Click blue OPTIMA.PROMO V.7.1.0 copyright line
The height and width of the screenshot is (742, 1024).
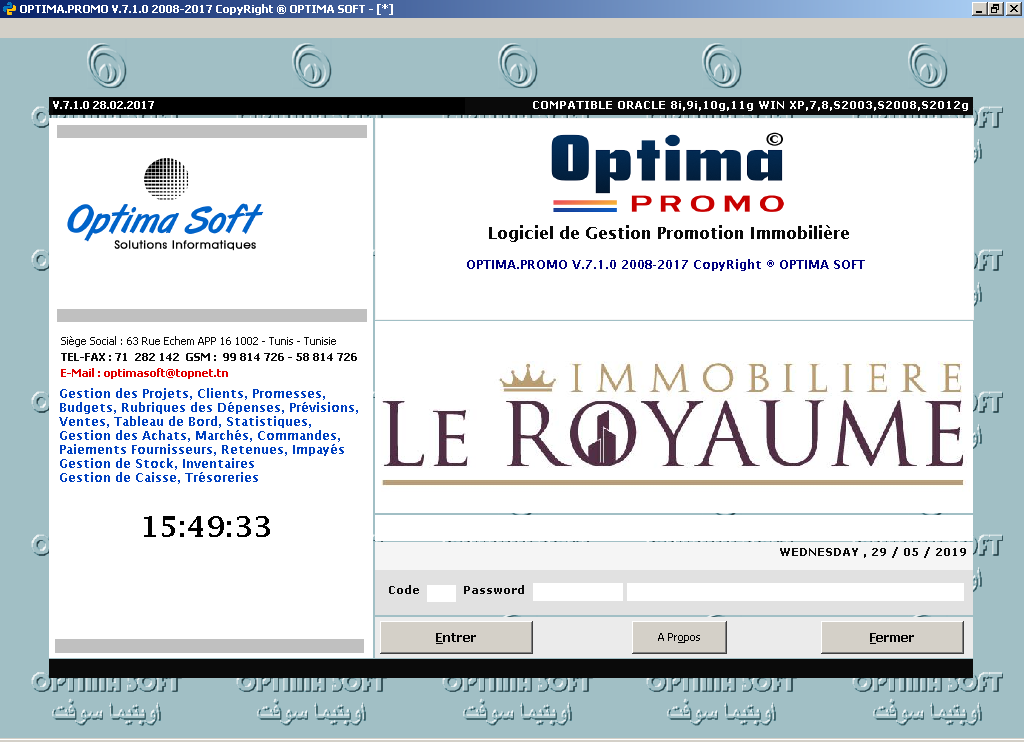pyautogui.click(x=665, y=265)
